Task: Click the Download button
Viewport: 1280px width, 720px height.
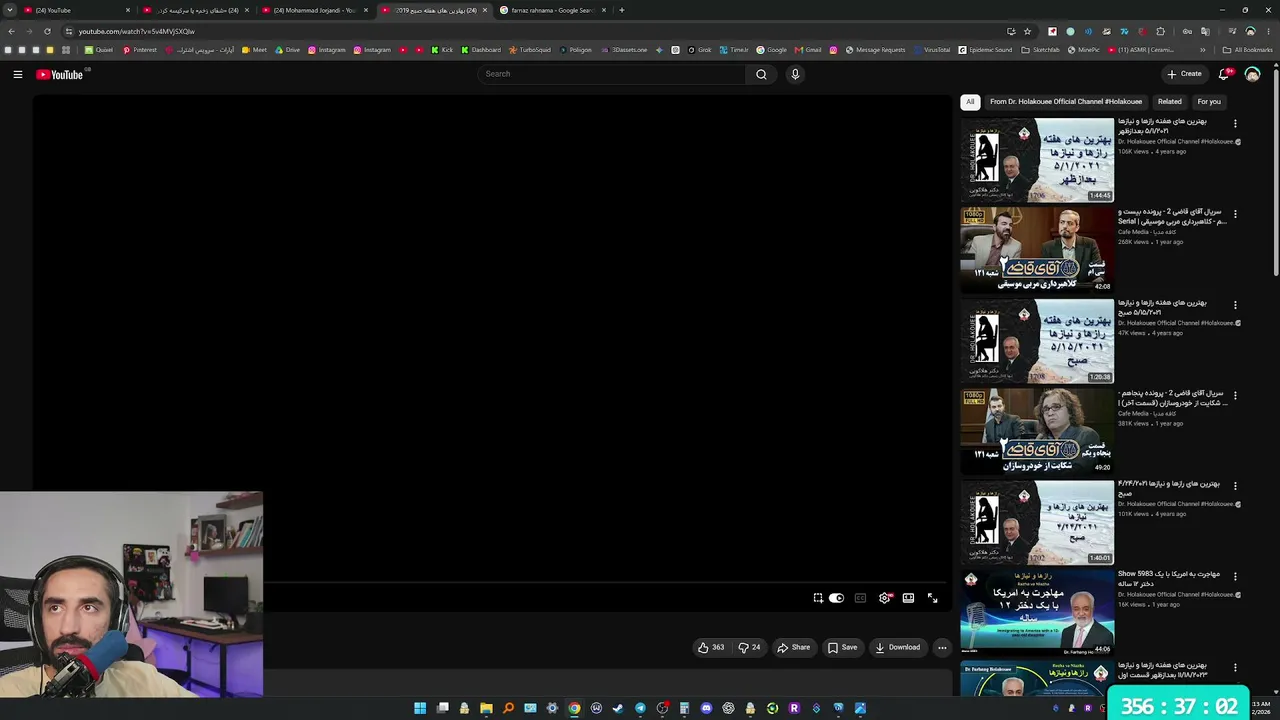Action: coord(898,647)
